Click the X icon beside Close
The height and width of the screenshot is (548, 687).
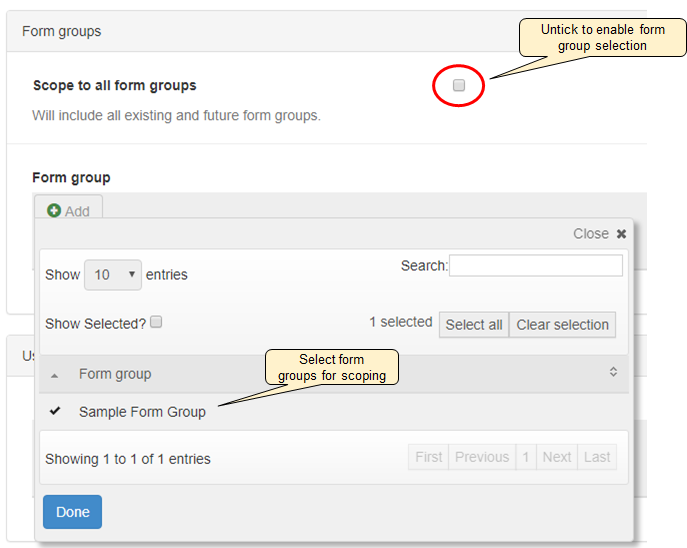click(x=621, y=234)
